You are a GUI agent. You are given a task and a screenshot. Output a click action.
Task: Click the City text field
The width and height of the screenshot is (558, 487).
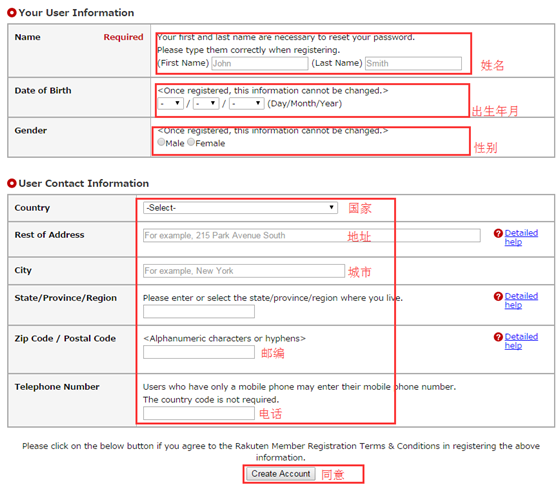coord(244,271)
